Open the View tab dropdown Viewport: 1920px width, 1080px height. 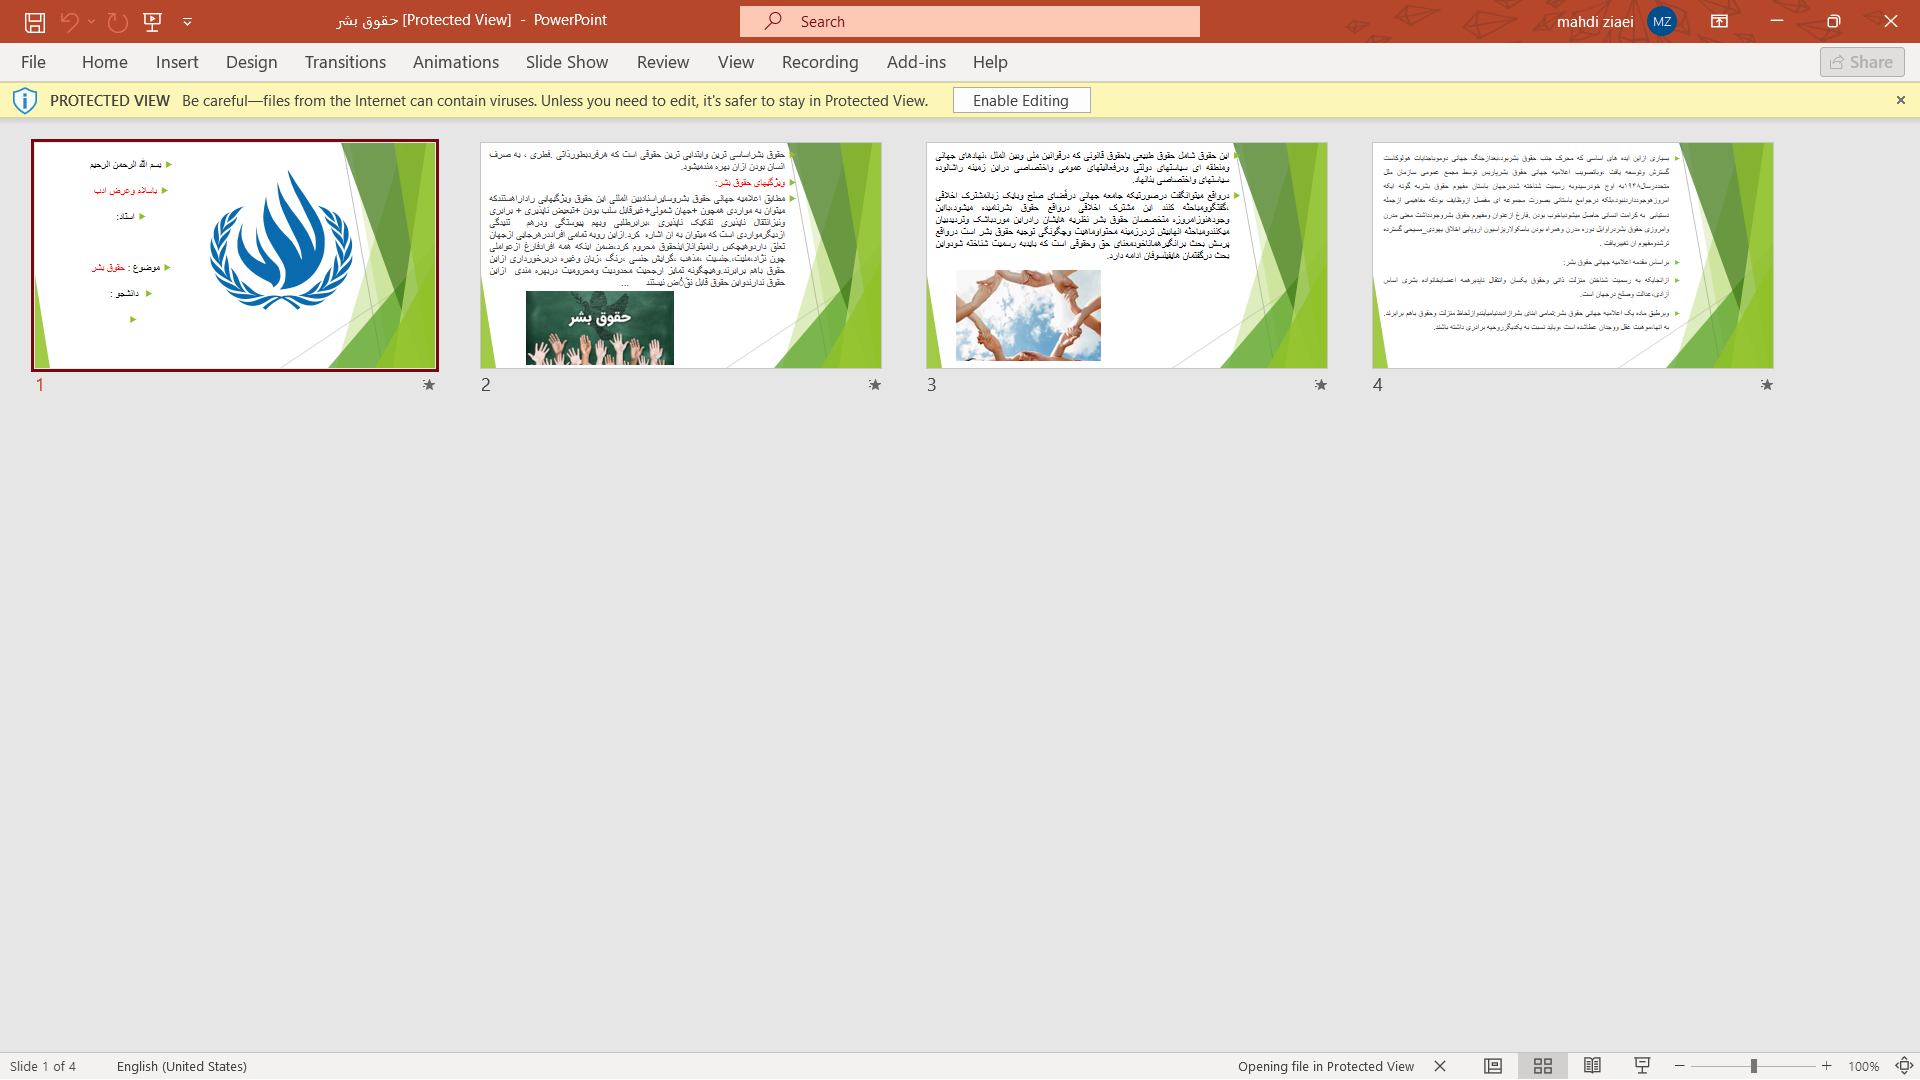pos(735,61)
